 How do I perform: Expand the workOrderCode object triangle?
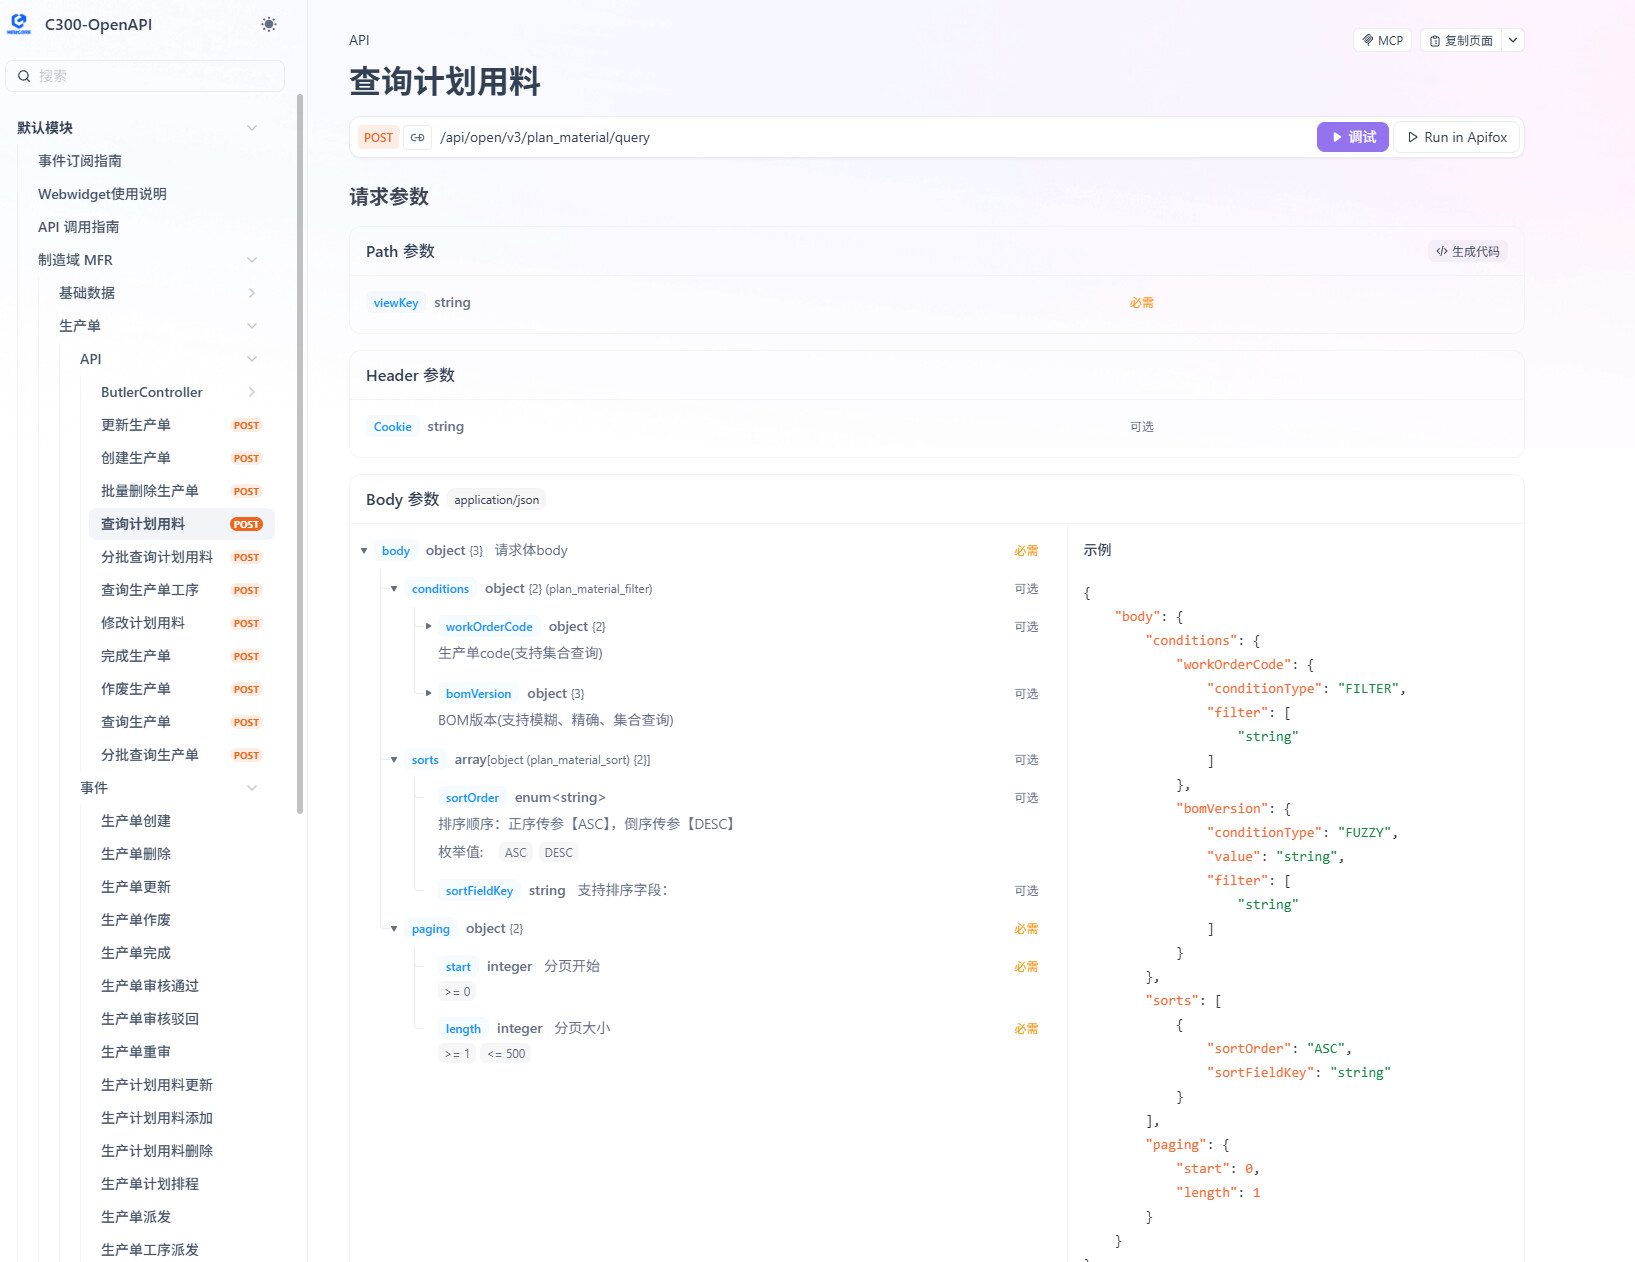coord(428,627)
